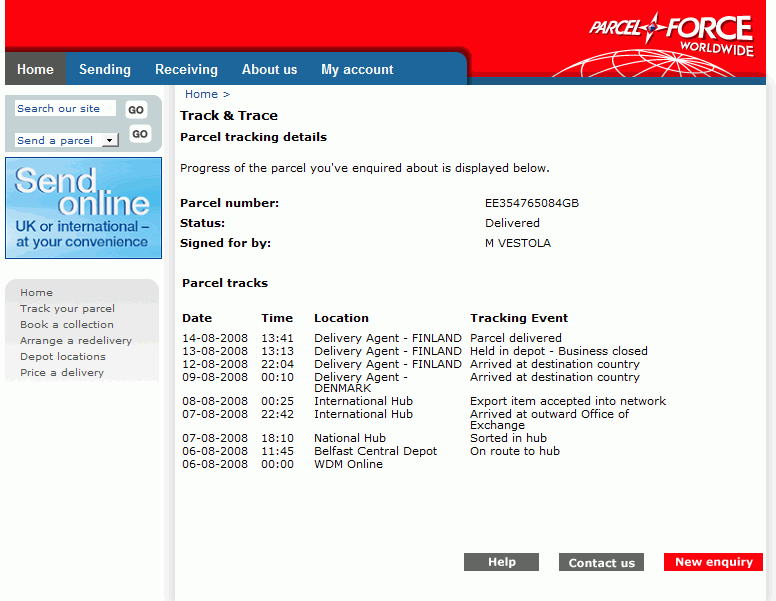Open the My account tab
Image resolution: width=776 pixels, height=601 pixels.
tap(357, 69)
